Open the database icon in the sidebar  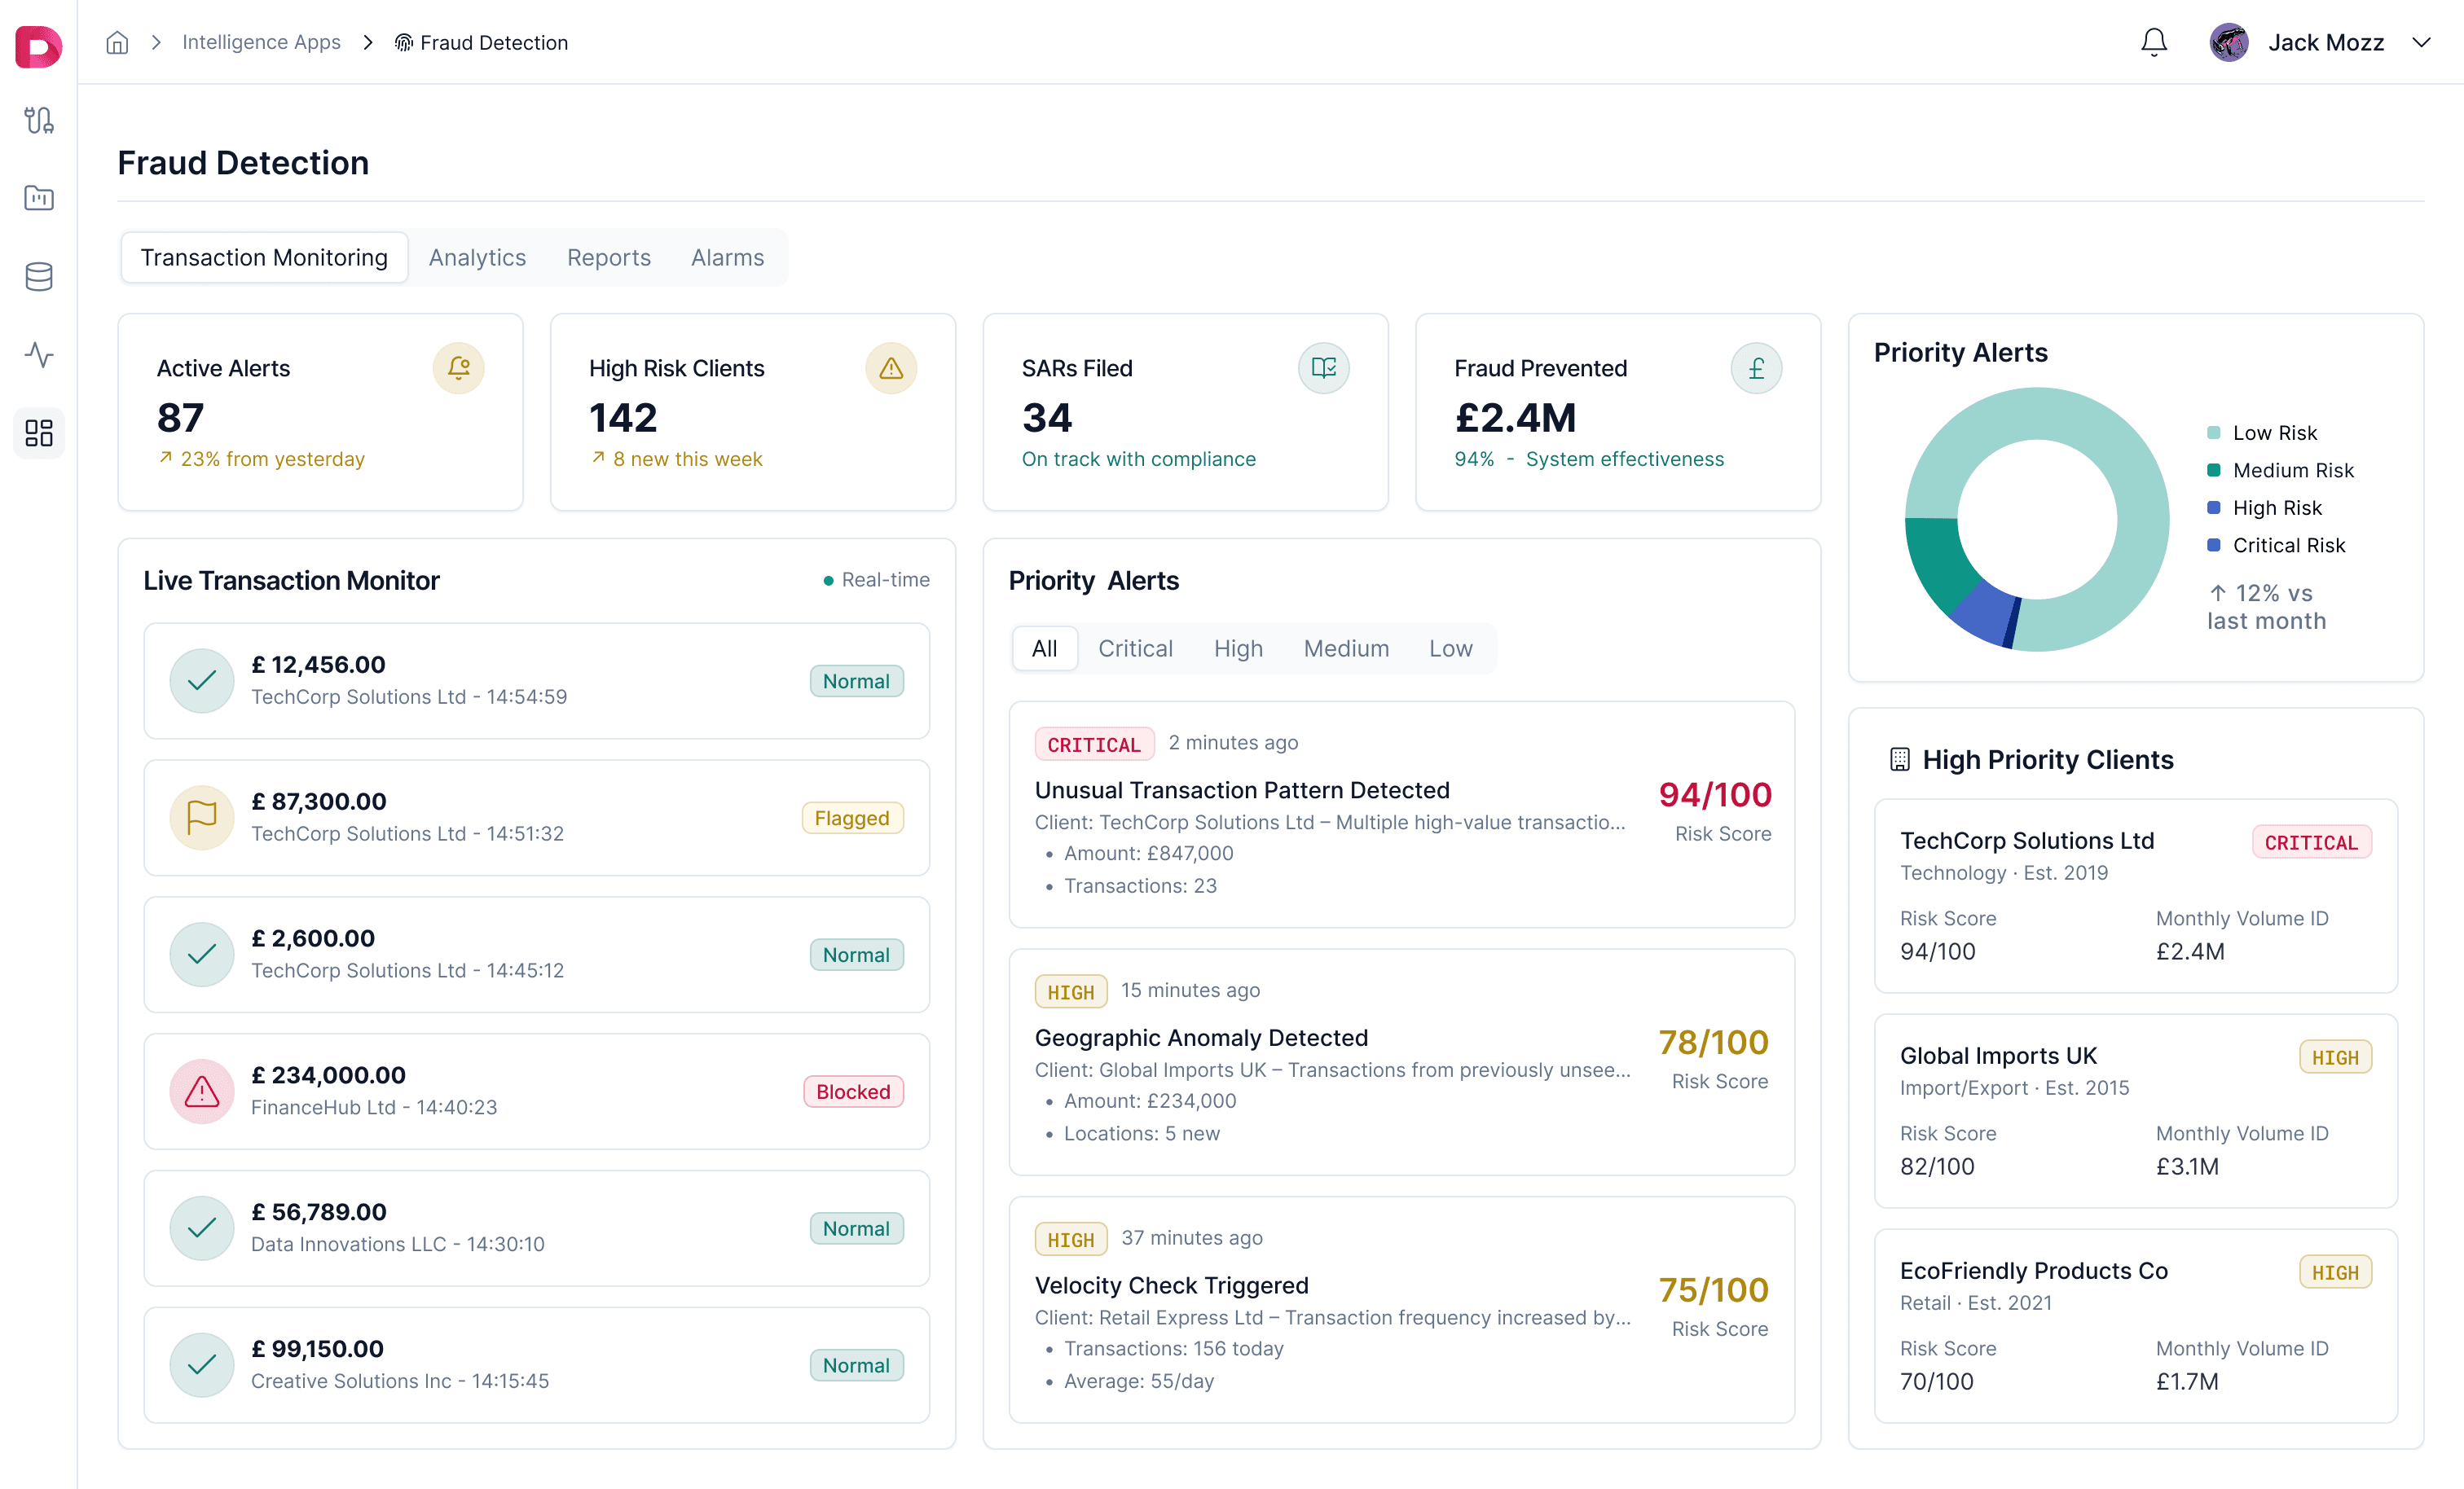[38, 277]
